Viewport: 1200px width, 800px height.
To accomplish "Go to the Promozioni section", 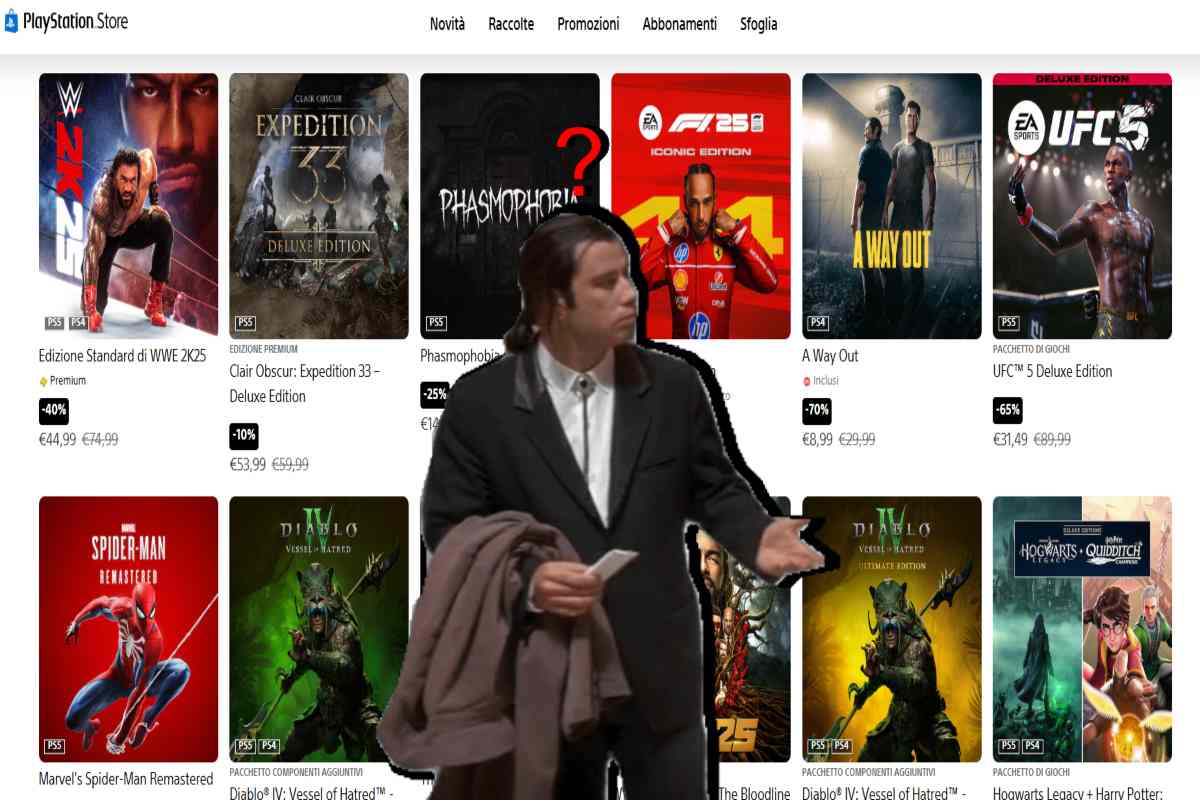I will pos(588,24).
